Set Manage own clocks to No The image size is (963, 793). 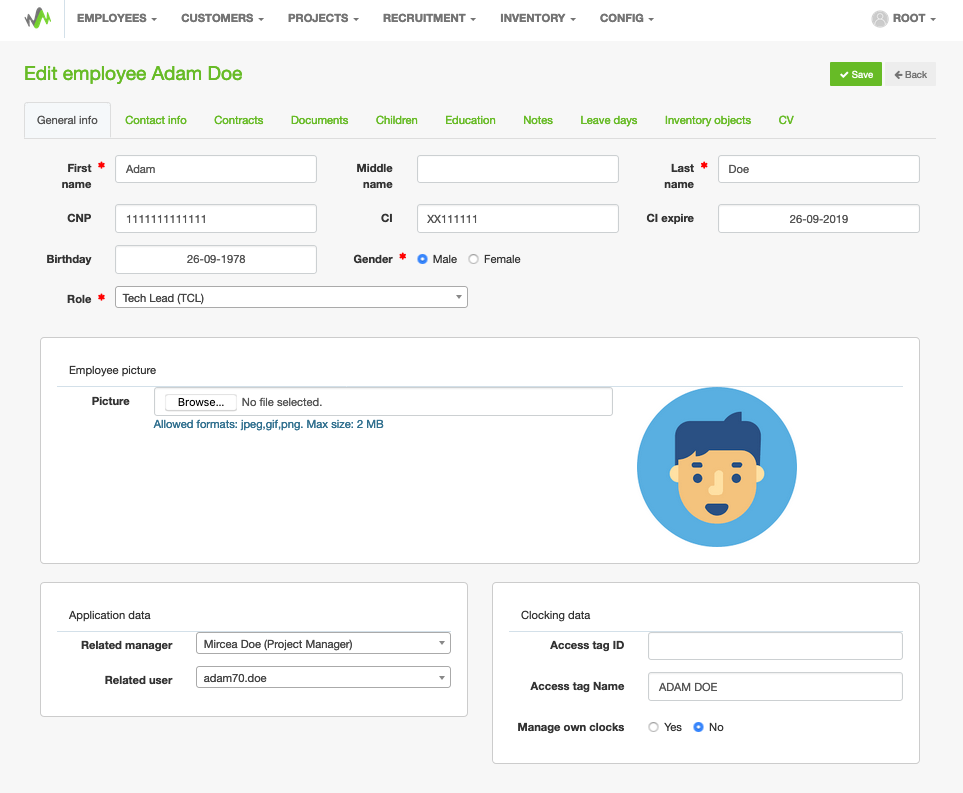click(699, 727)
